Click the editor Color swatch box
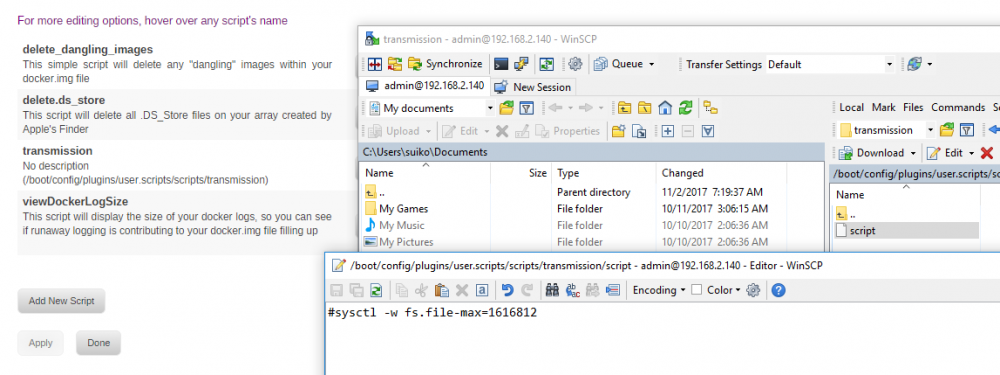Screen dimensions: 1000x375 click(696, 290)
